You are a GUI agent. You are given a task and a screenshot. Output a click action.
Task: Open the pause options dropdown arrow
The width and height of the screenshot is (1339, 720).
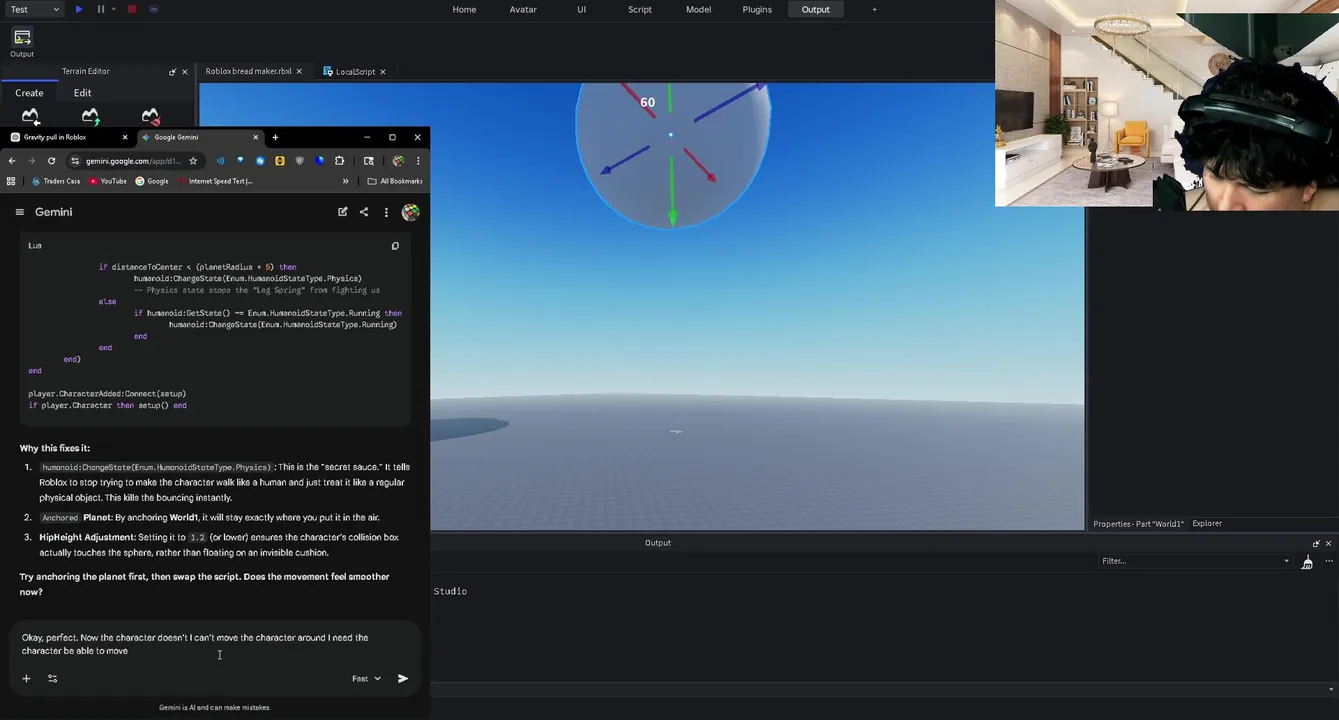pyautogui.click(x=113, y=9)
